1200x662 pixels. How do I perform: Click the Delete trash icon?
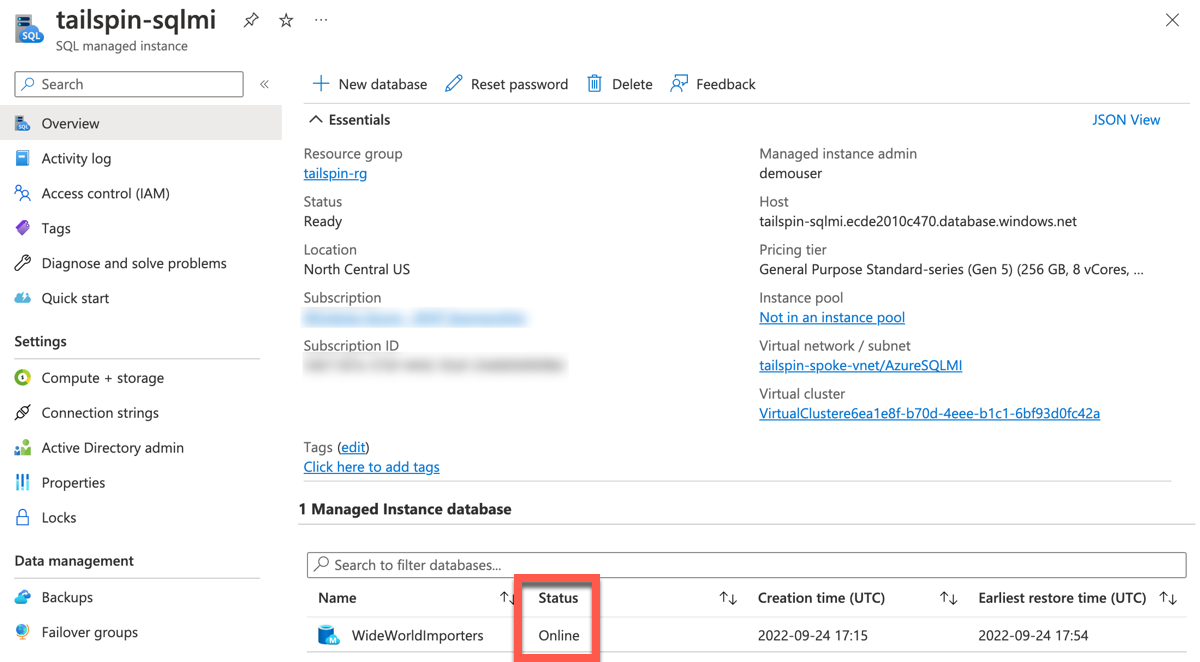point(595,84)
